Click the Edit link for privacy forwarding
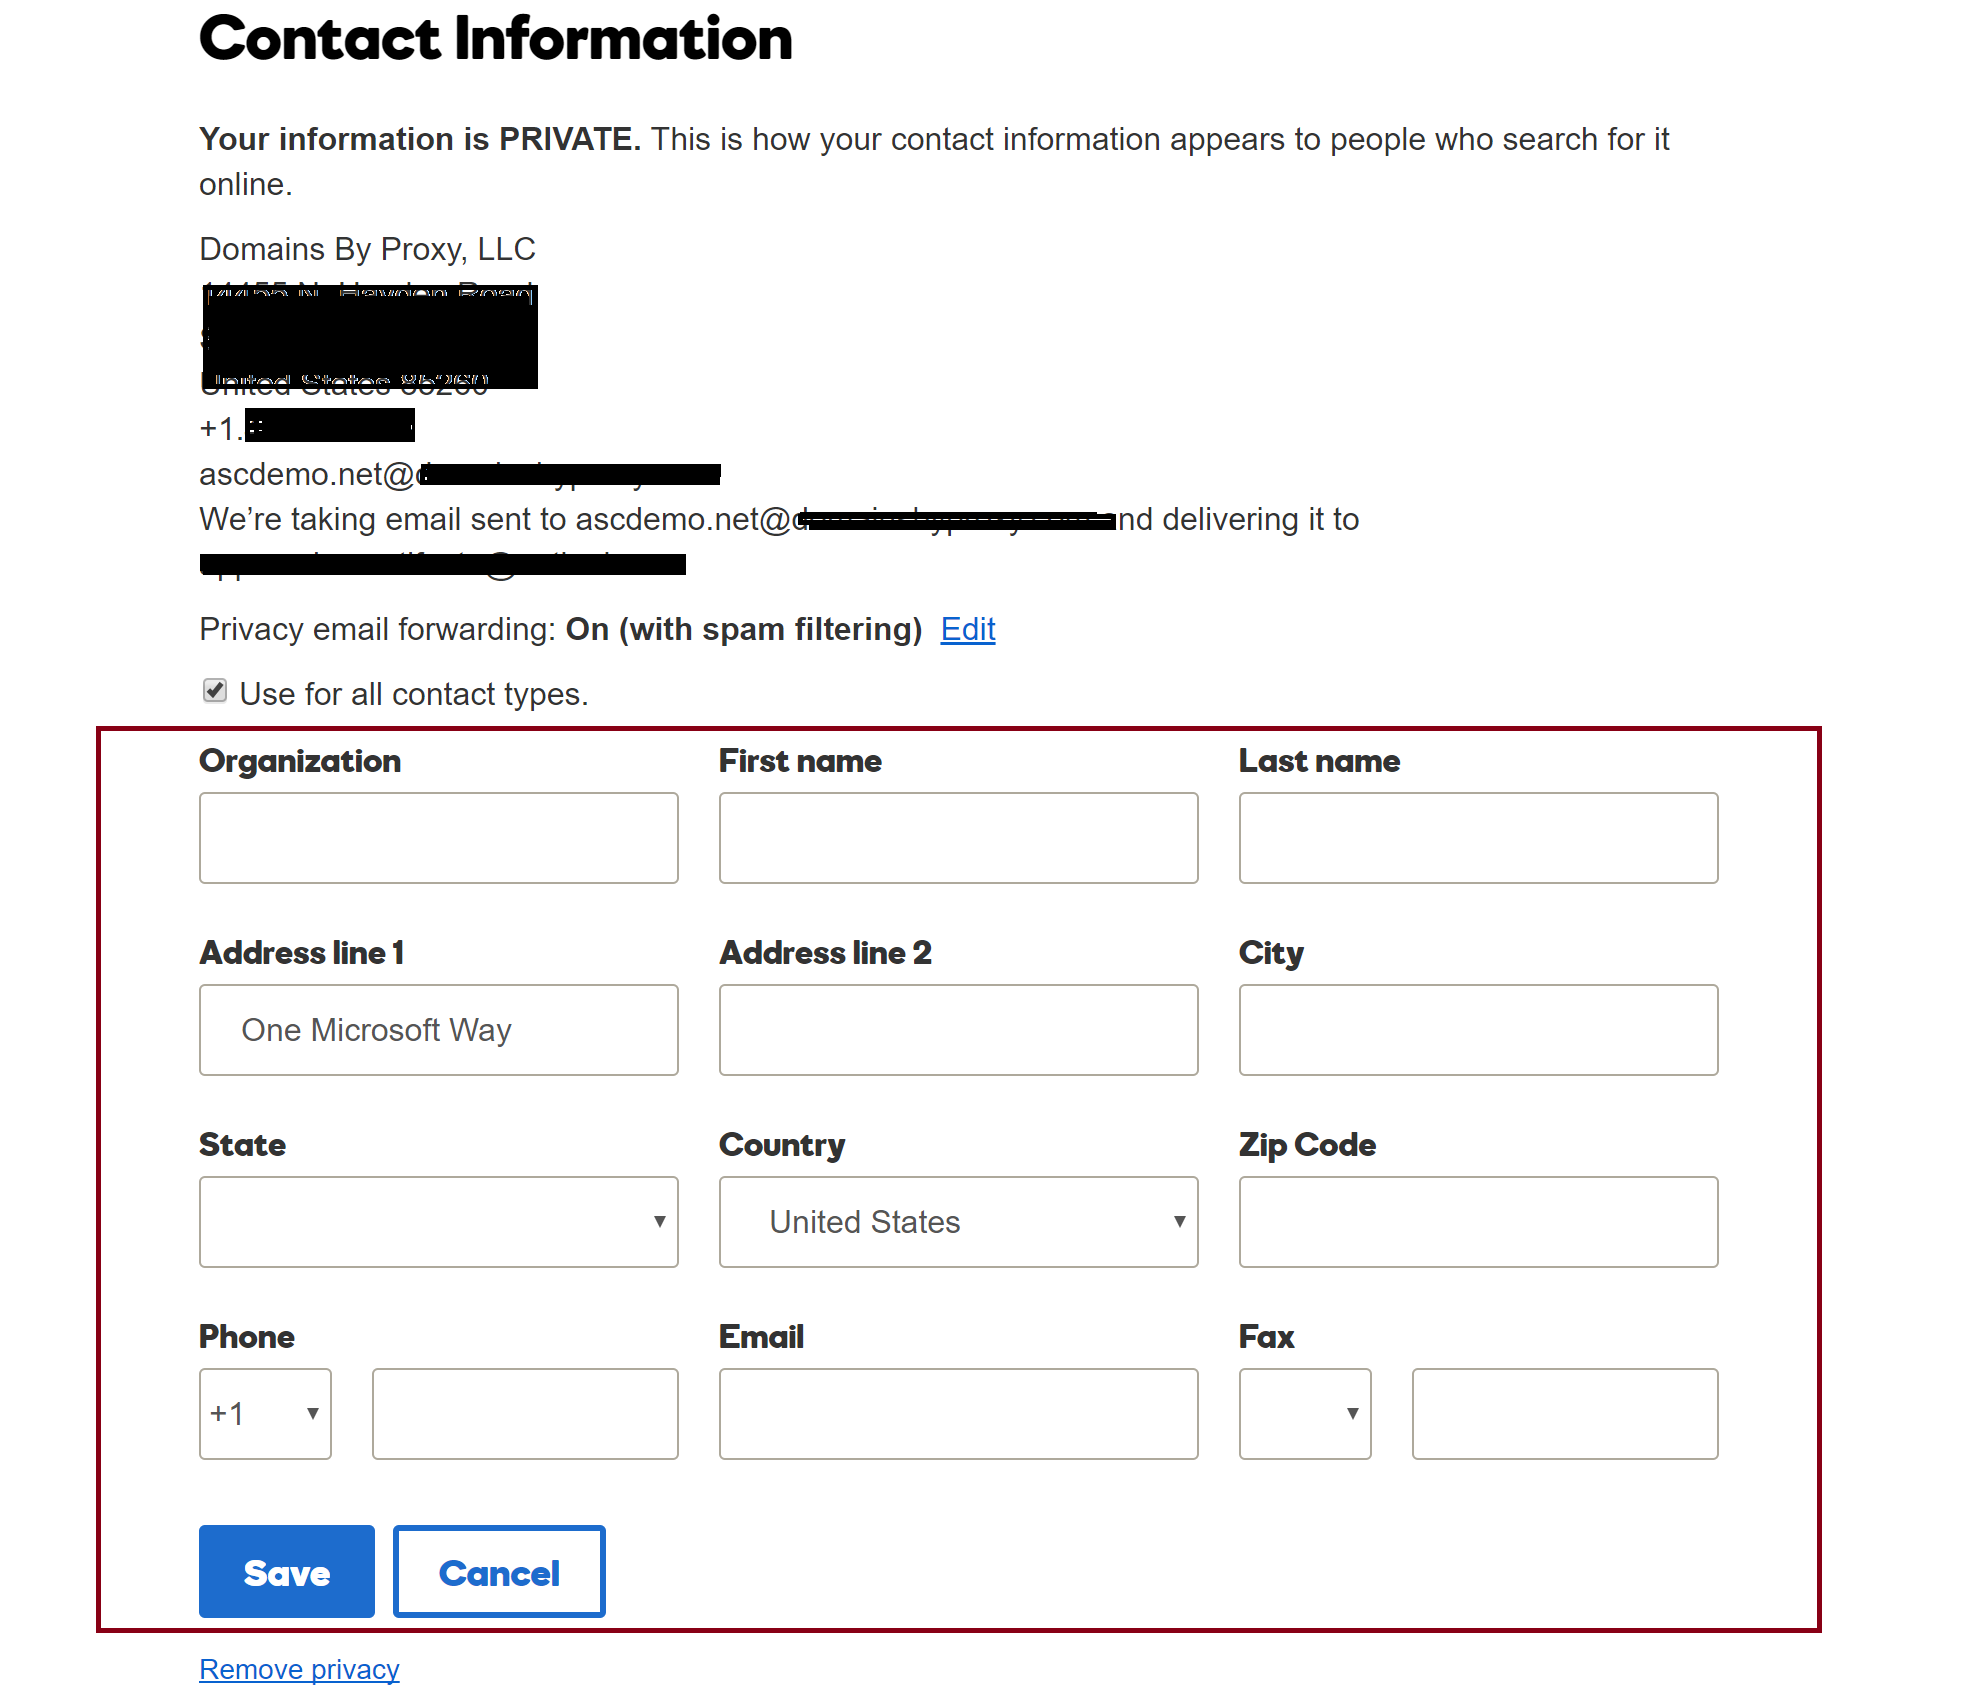The height and width of the screenshot is (1692, 1970). [x=967, y=629]
